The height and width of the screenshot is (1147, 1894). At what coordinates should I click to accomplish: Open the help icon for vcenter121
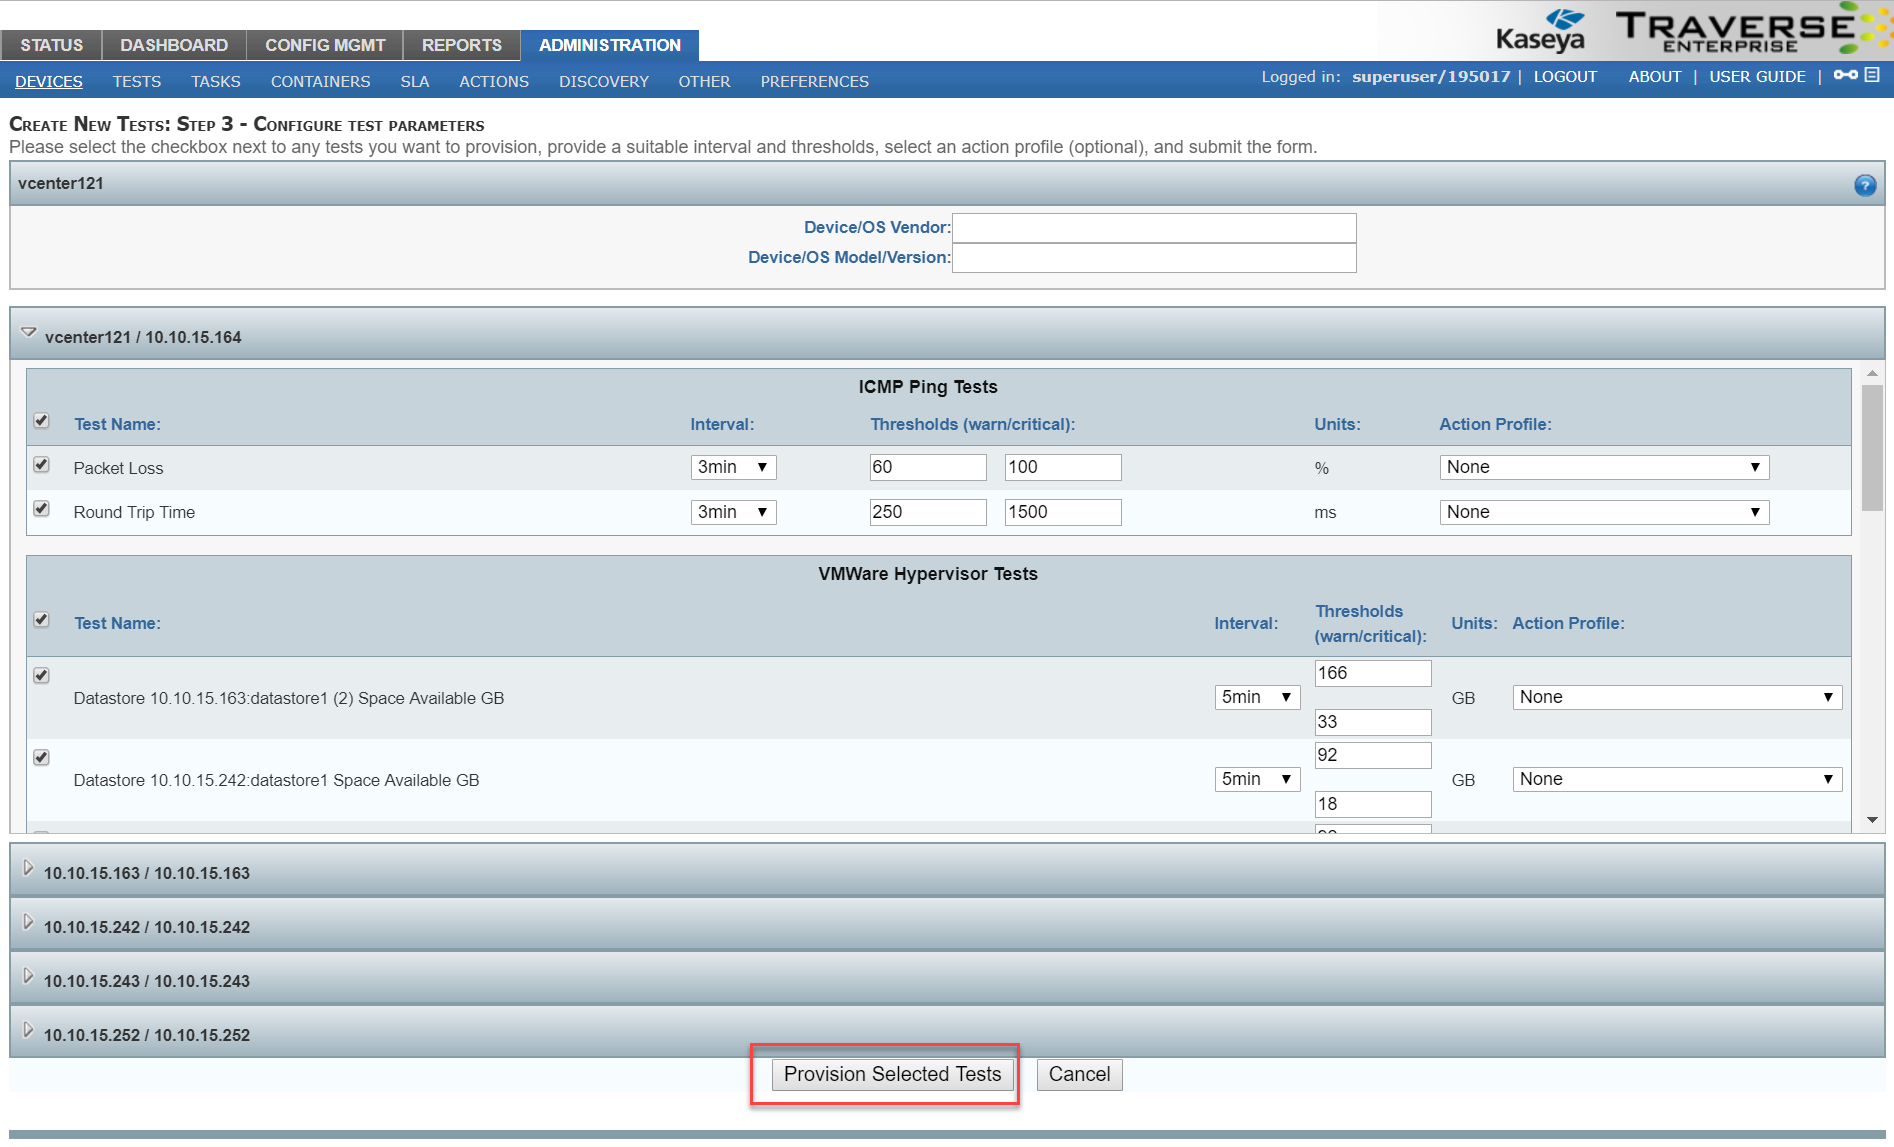tap(1865, 185)
